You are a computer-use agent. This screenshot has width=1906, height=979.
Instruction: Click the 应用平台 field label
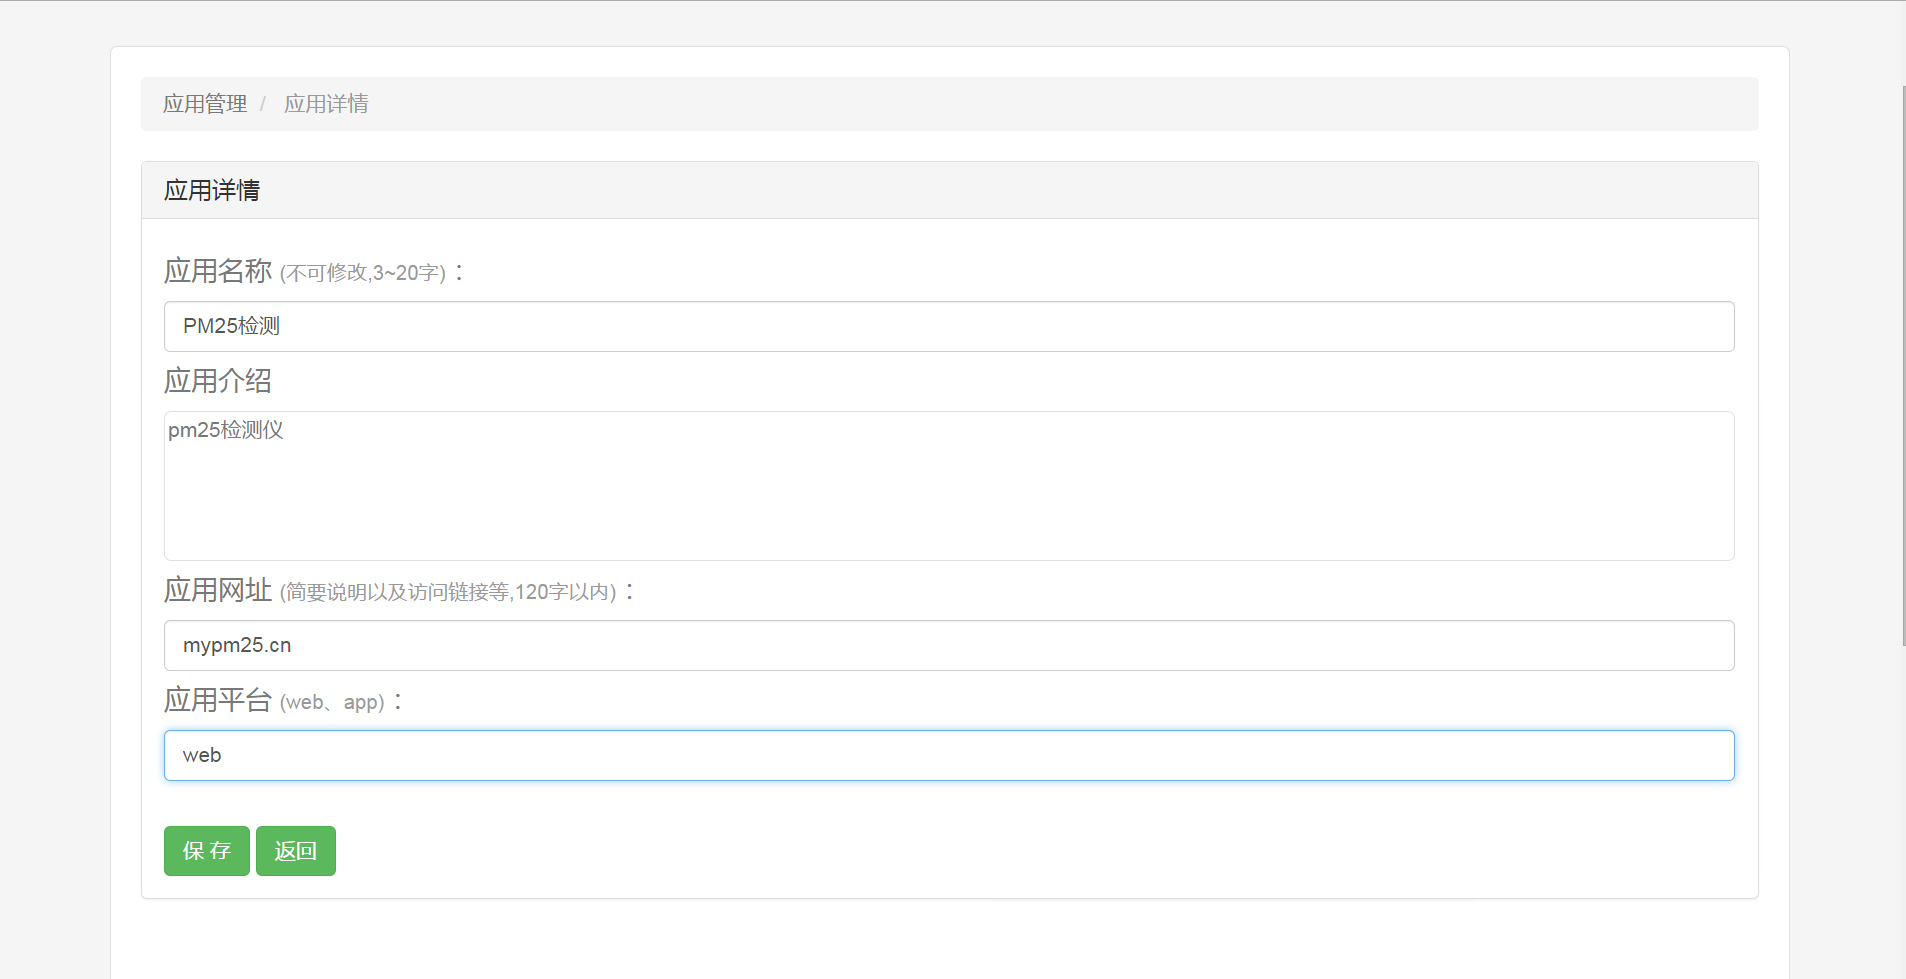(x=218, y=700)
